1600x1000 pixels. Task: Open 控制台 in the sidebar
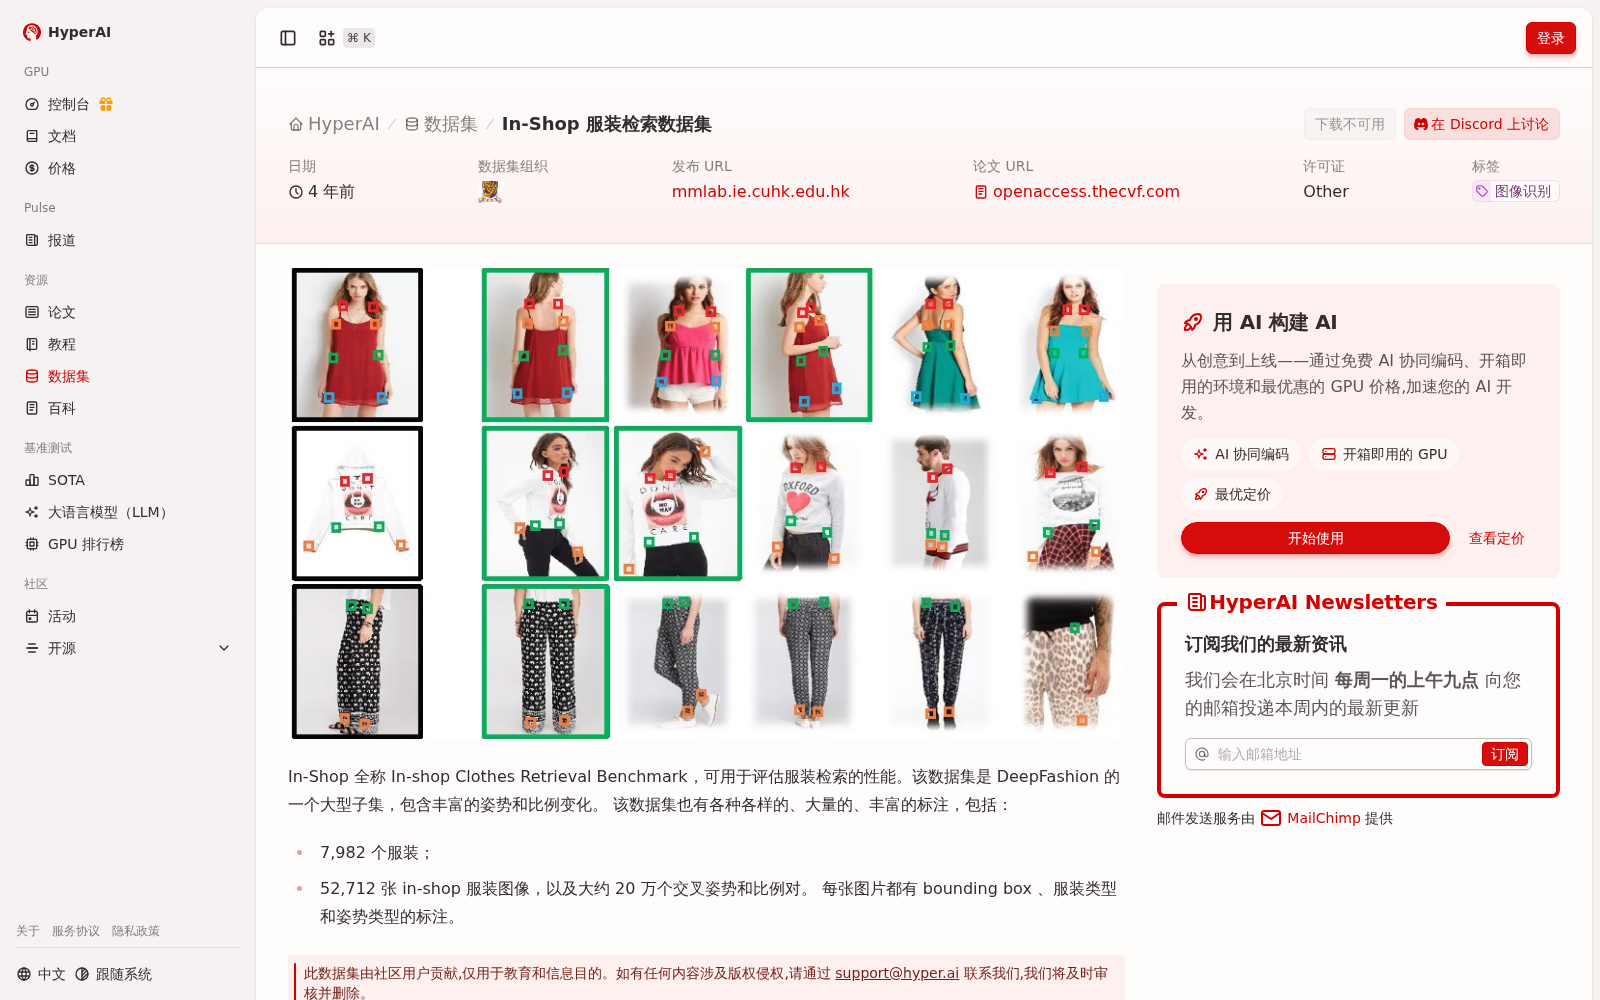pyautogui.click(x=68, y=104)
